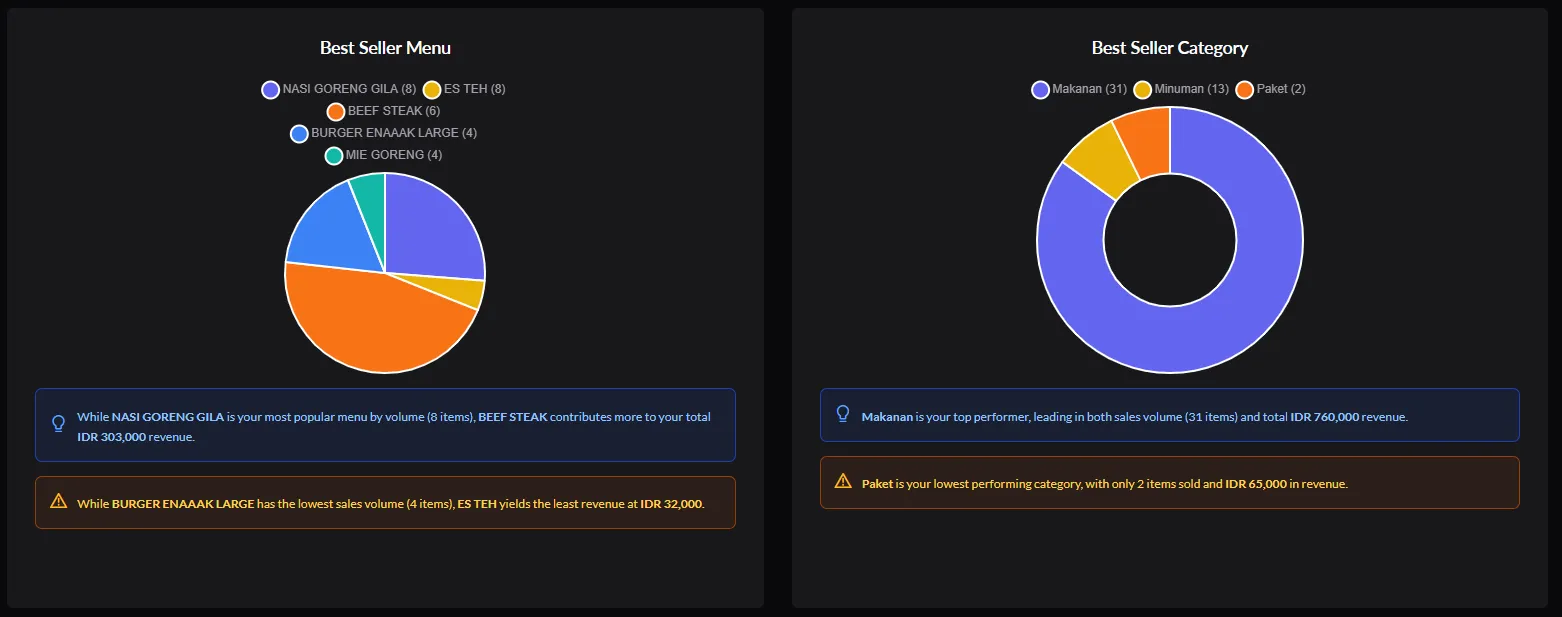Toggle Makanan legend swatch

[1040, 90]
